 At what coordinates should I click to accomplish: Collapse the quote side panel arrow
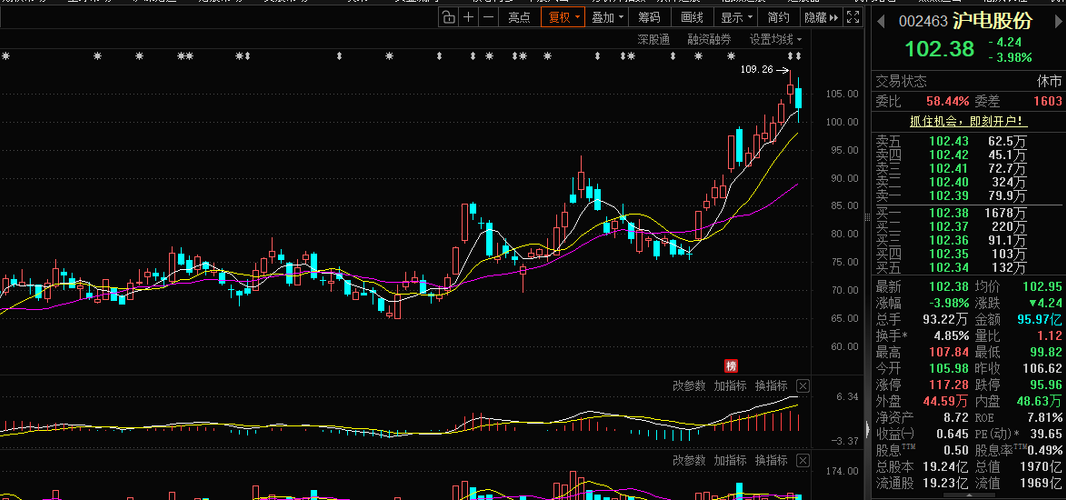(867, 430)
